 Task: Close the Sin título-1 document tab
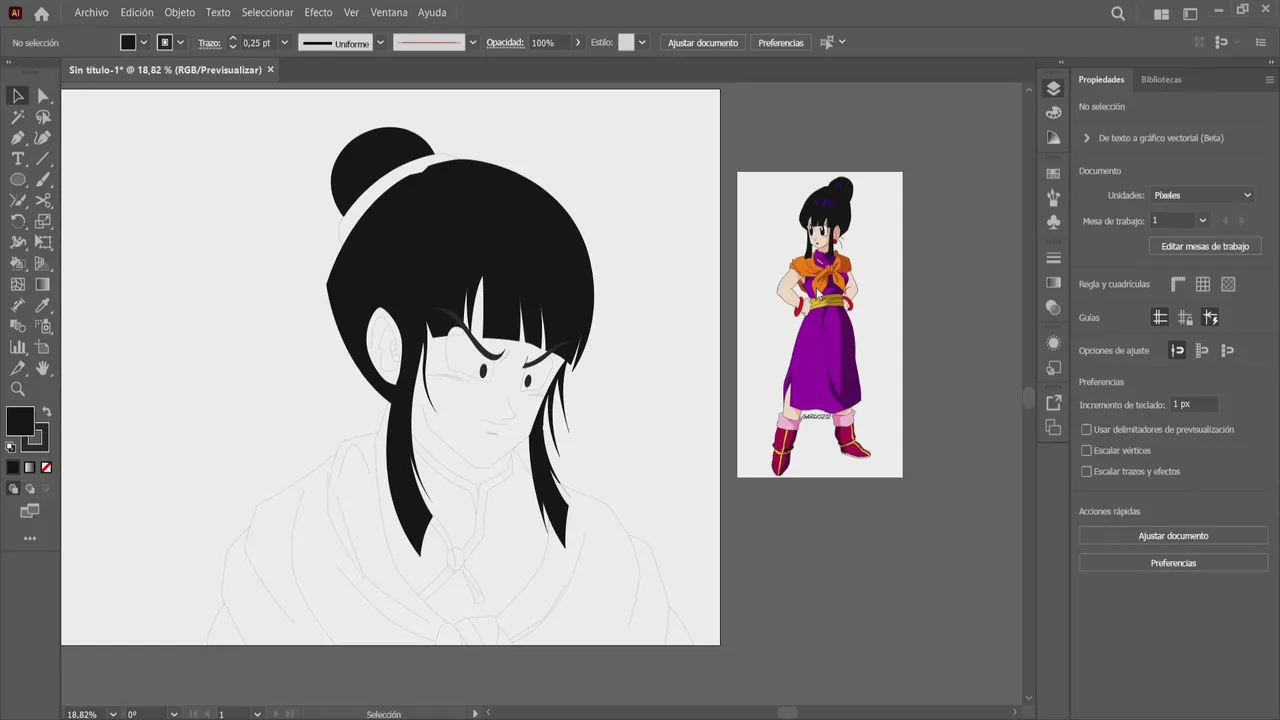pyautogui.click(x=270, y=70)
